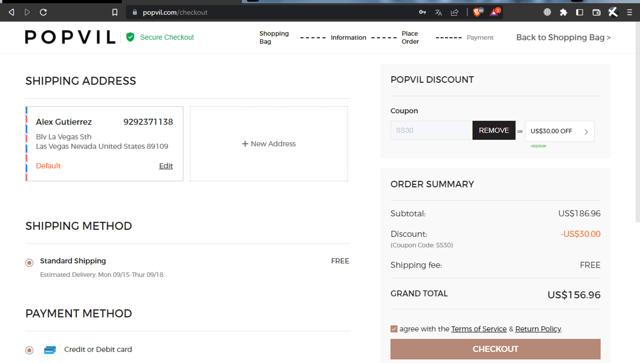This screenshot has height=363, width=640.
Task: Expand the US$30.00 OFF coupon selector
Action: [x=560, y=131]
